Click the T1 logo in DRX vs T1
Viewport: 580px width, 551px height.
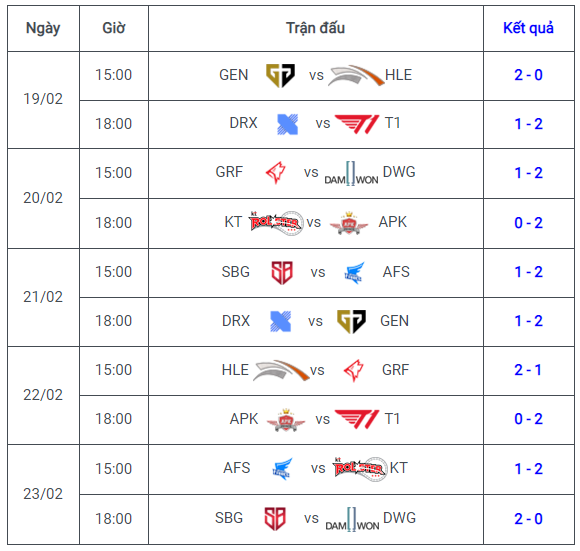(357, 124)
